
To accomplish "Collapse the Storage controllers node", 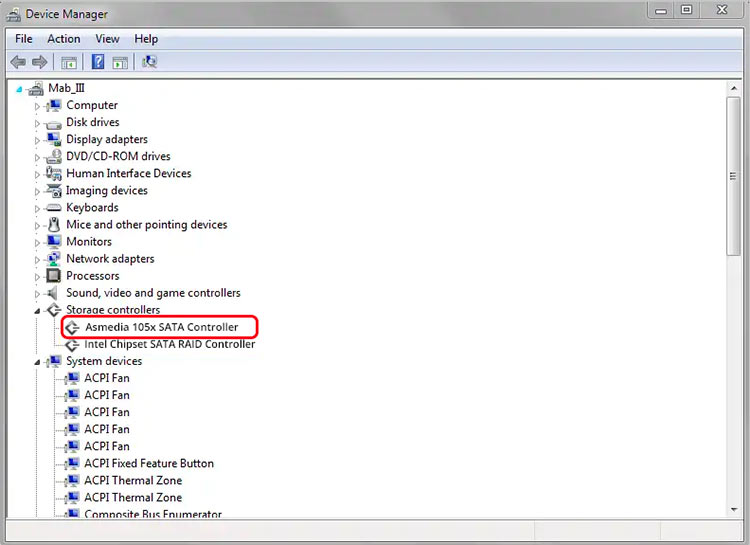I will (x=37, y=311).
